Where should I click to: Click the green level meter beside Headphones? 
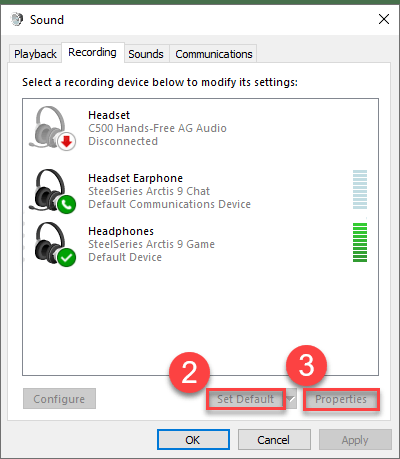point(360,242)
